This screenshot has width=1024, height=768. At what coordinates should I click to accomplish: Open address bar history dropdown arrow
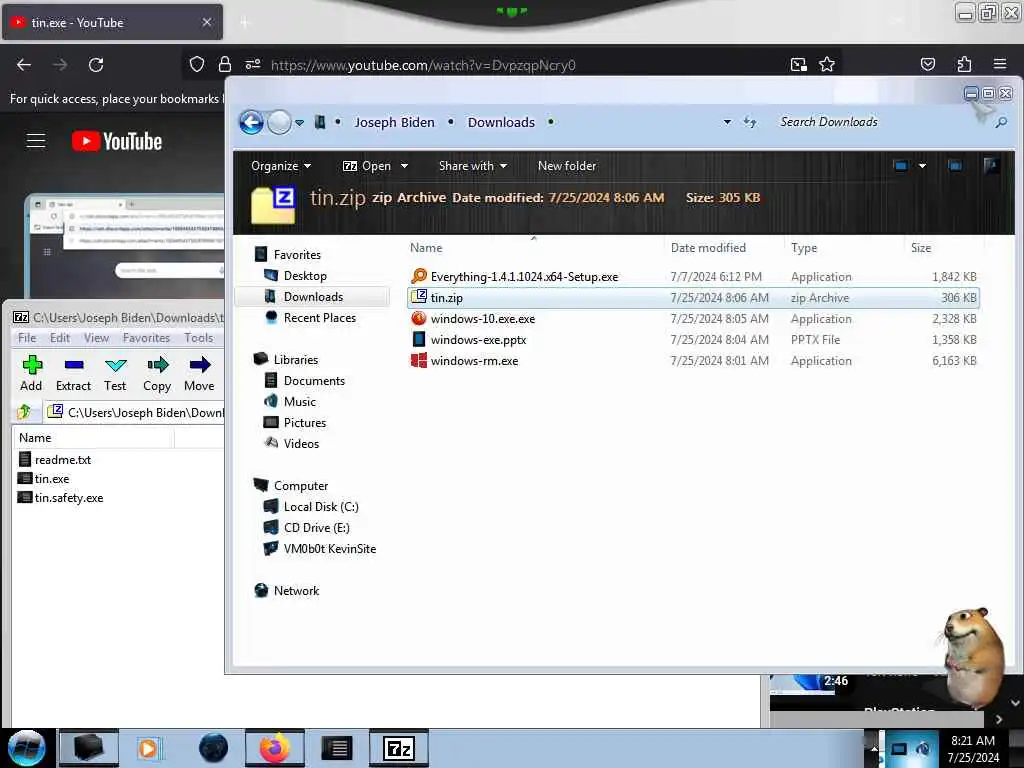(727, 122)
